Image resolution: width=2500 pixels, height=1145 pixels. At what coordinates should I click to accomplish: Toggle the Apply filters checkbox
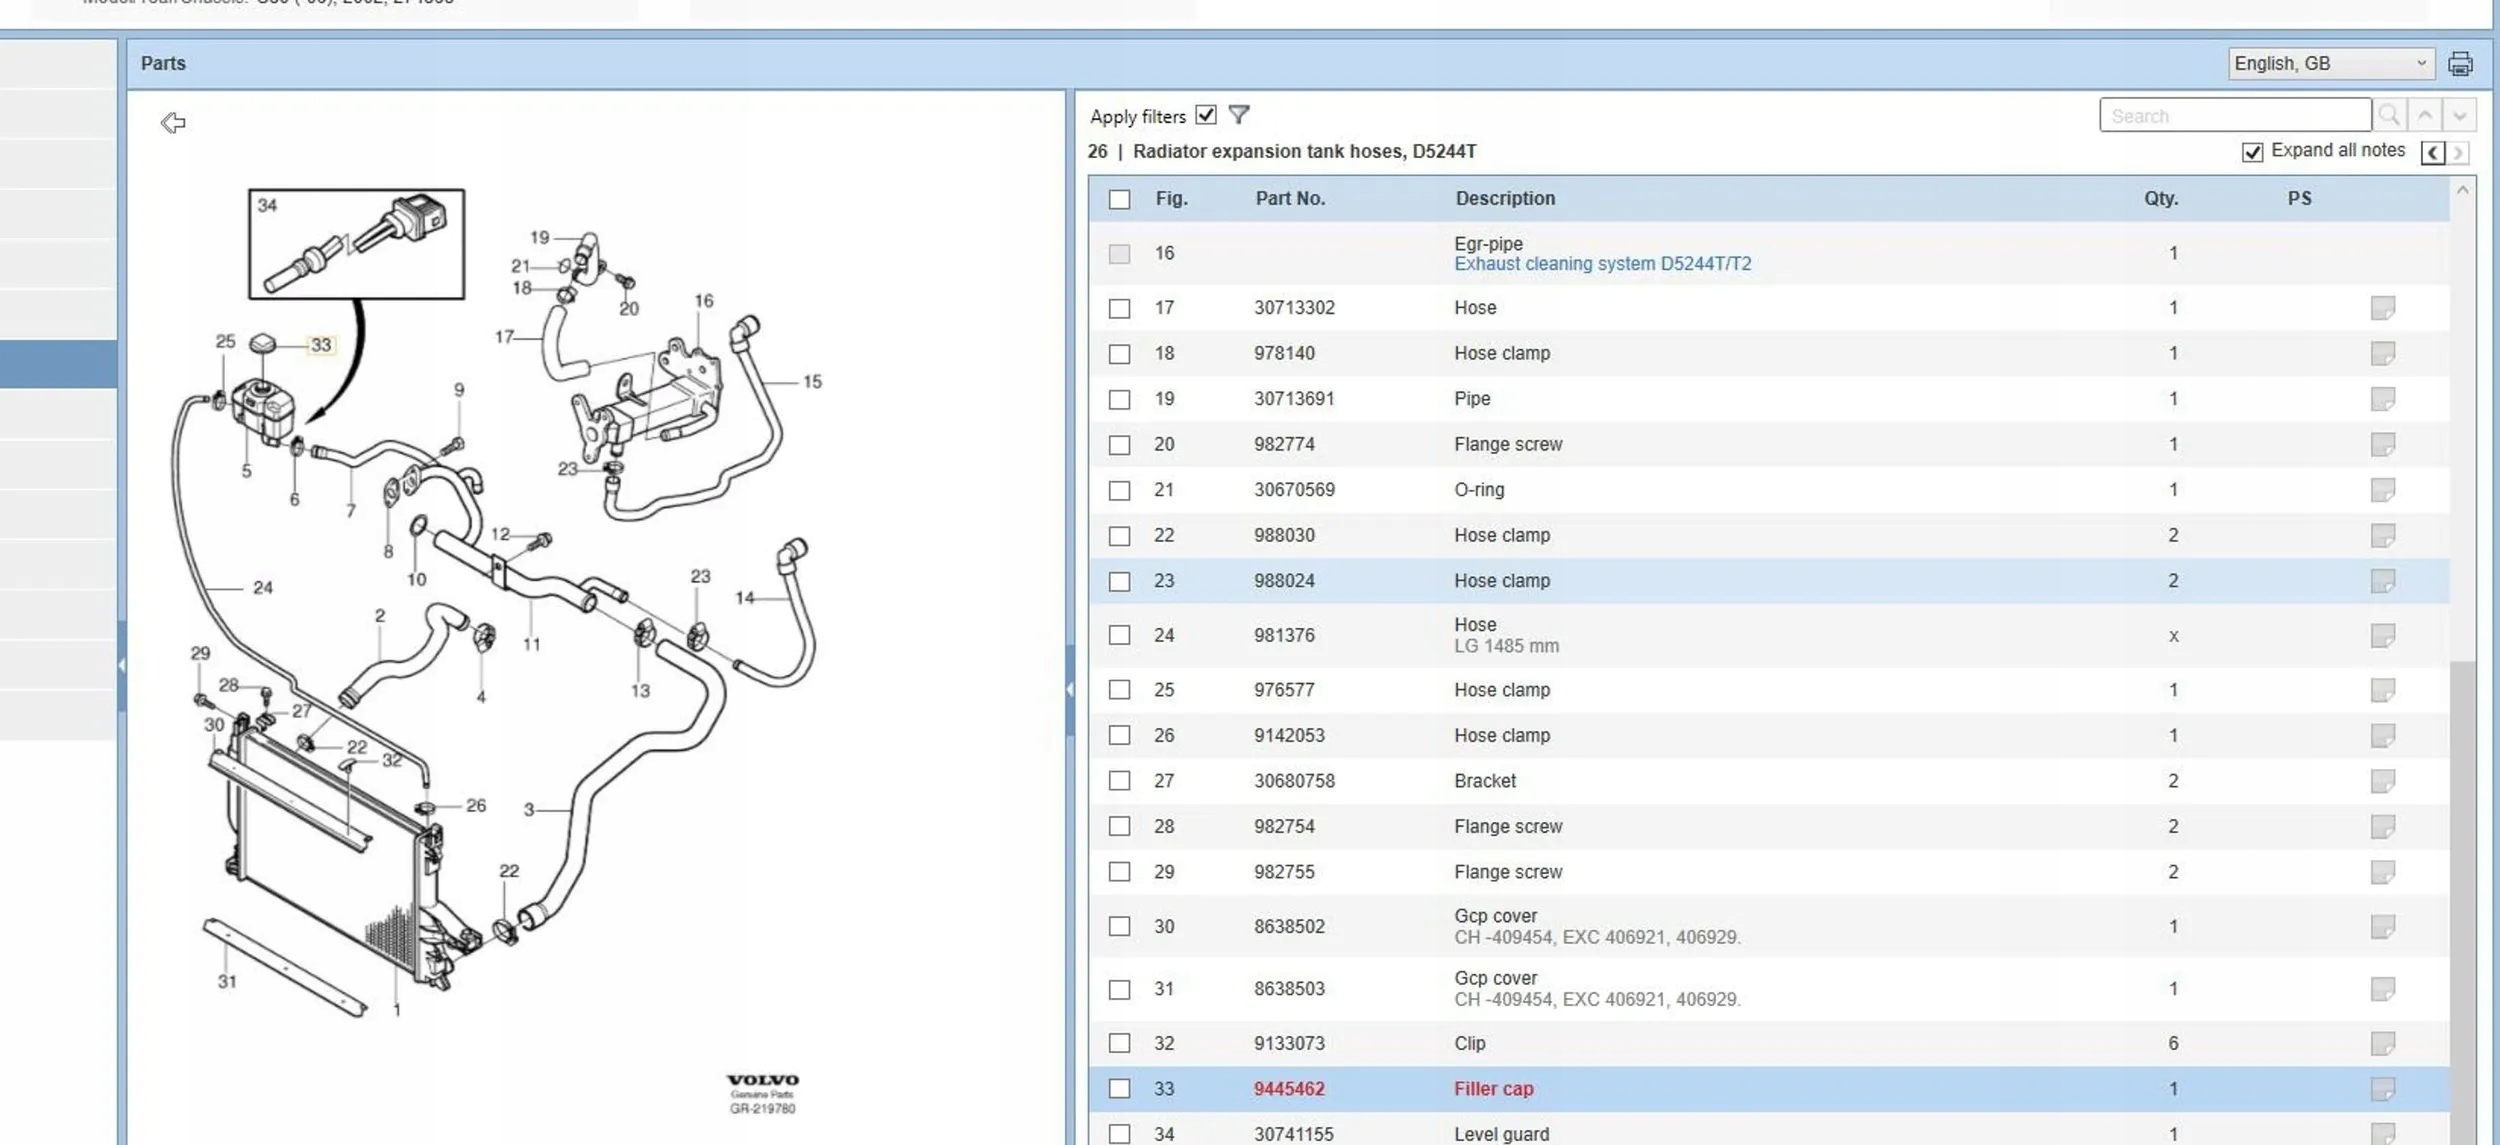coord(1206,115)
